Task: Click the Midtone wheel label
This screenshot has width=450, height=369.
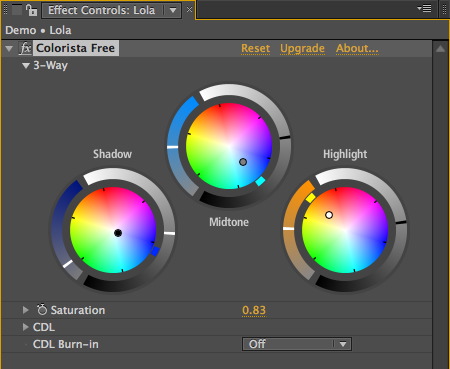Action: (x=229, y=222)
